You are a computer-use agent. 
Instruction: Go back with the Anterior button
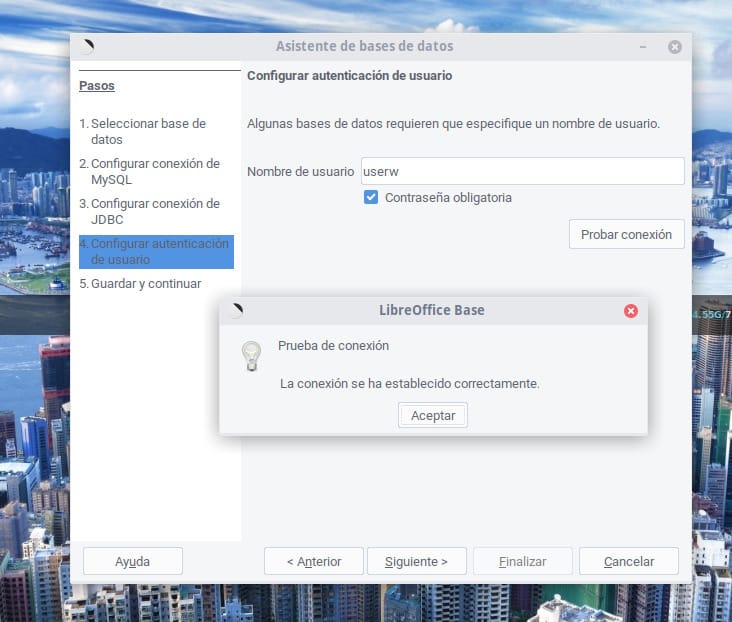point(314,561)
